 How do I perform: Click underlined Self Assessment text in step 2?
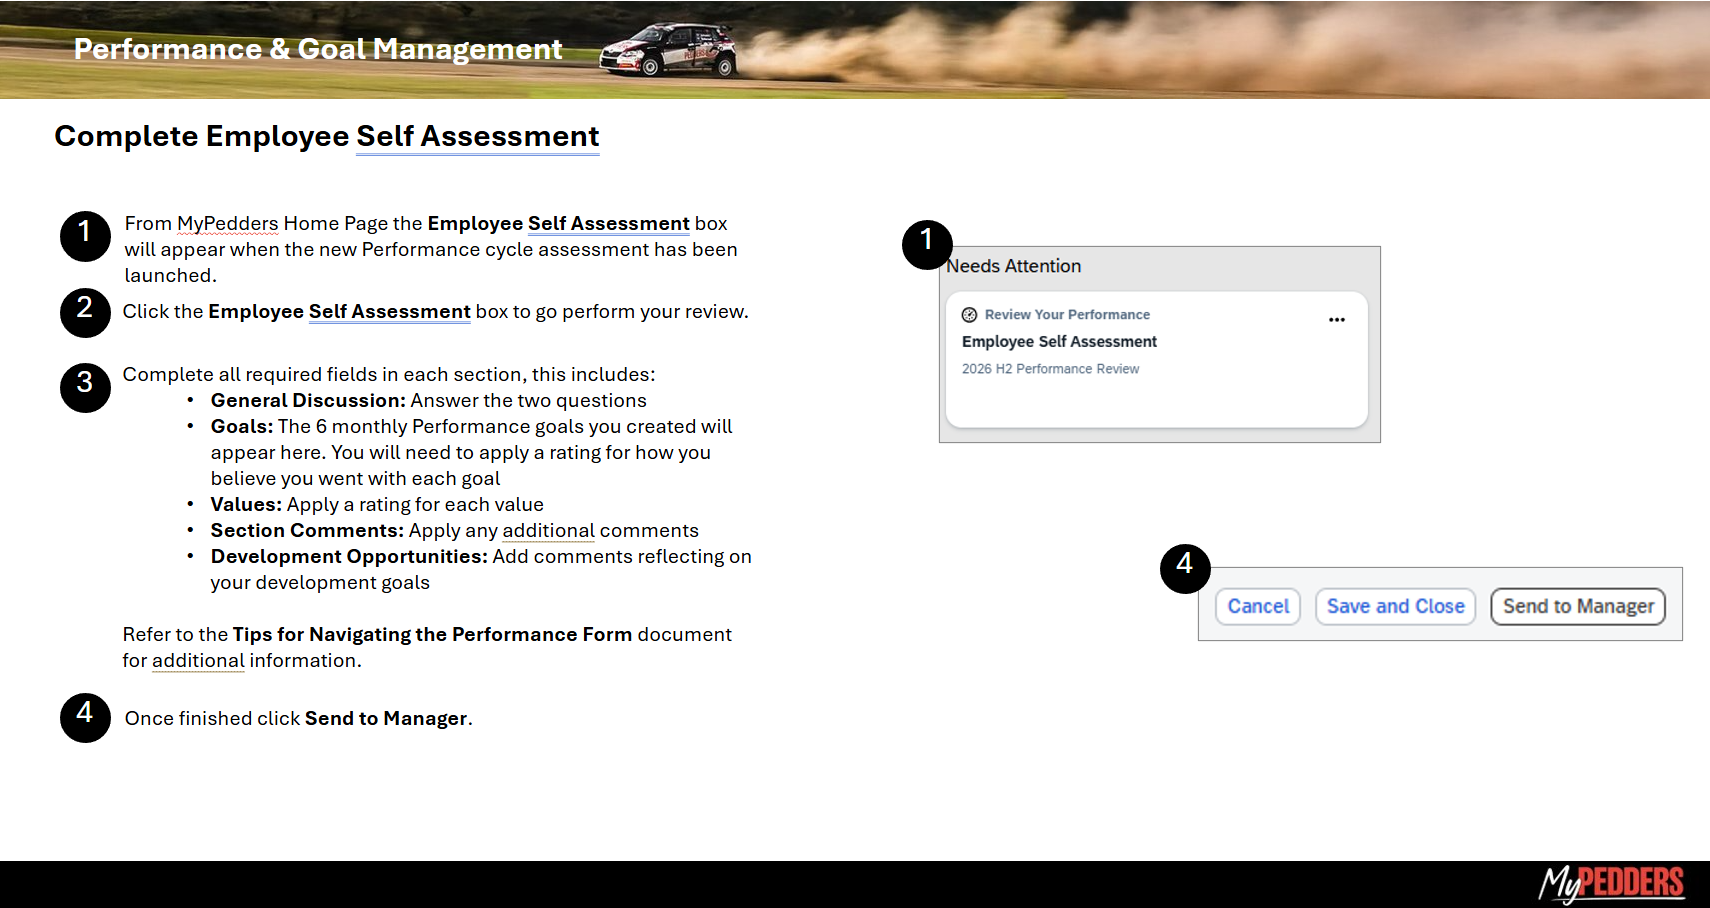point(389,312)
